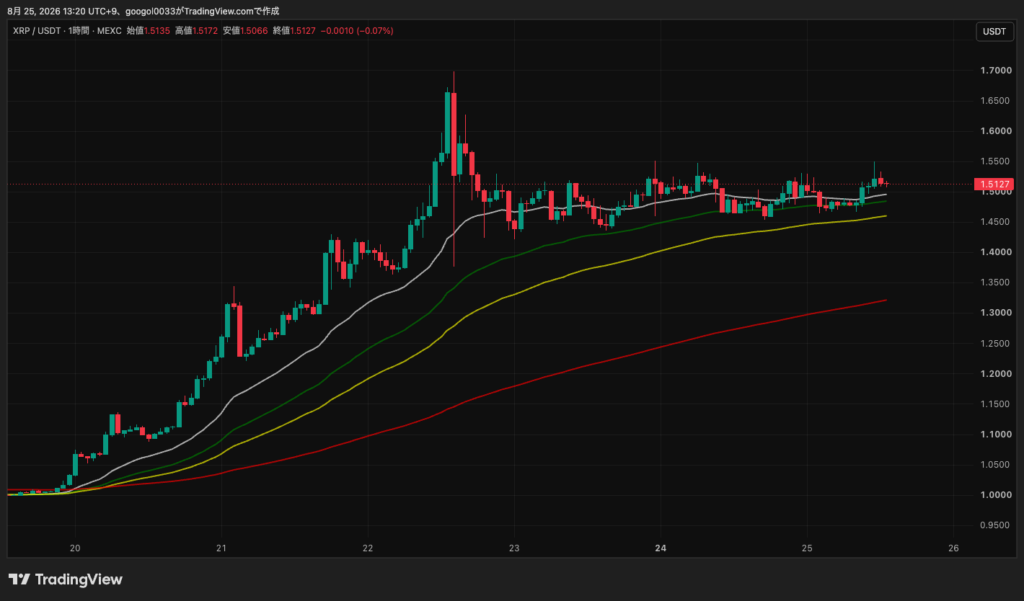The image size is (1024, 601).
Task: Click the 1.3000 price axis label
Action: coord(996,313)
